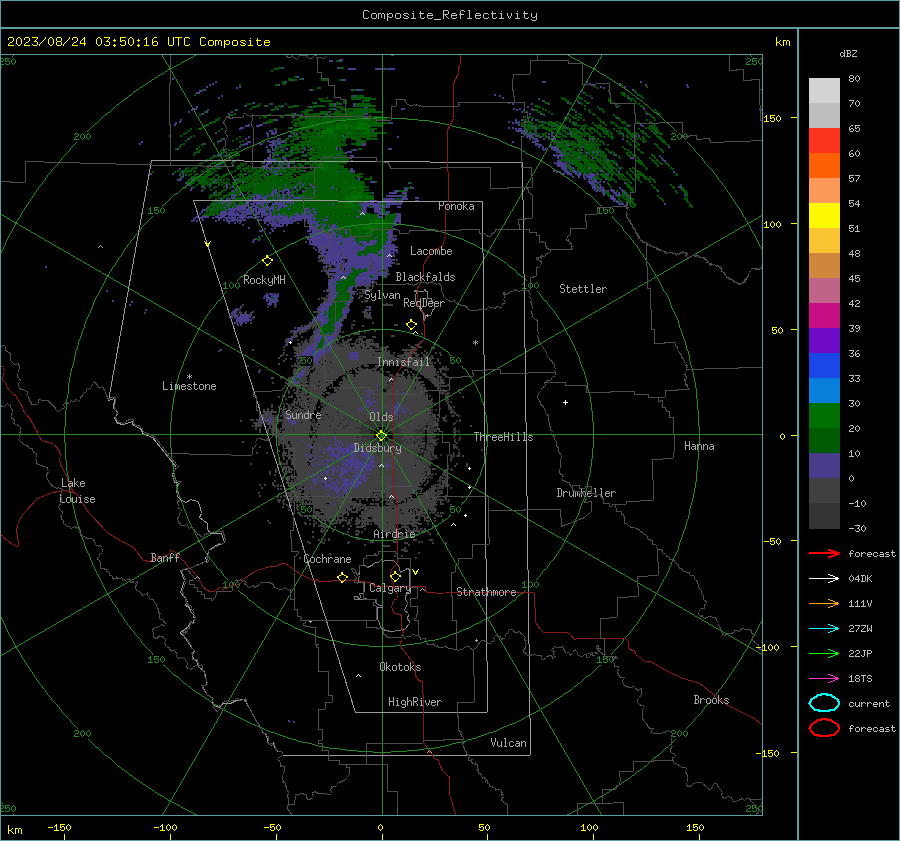
Task: Click the Sundre town label
Action: point(303,414)
